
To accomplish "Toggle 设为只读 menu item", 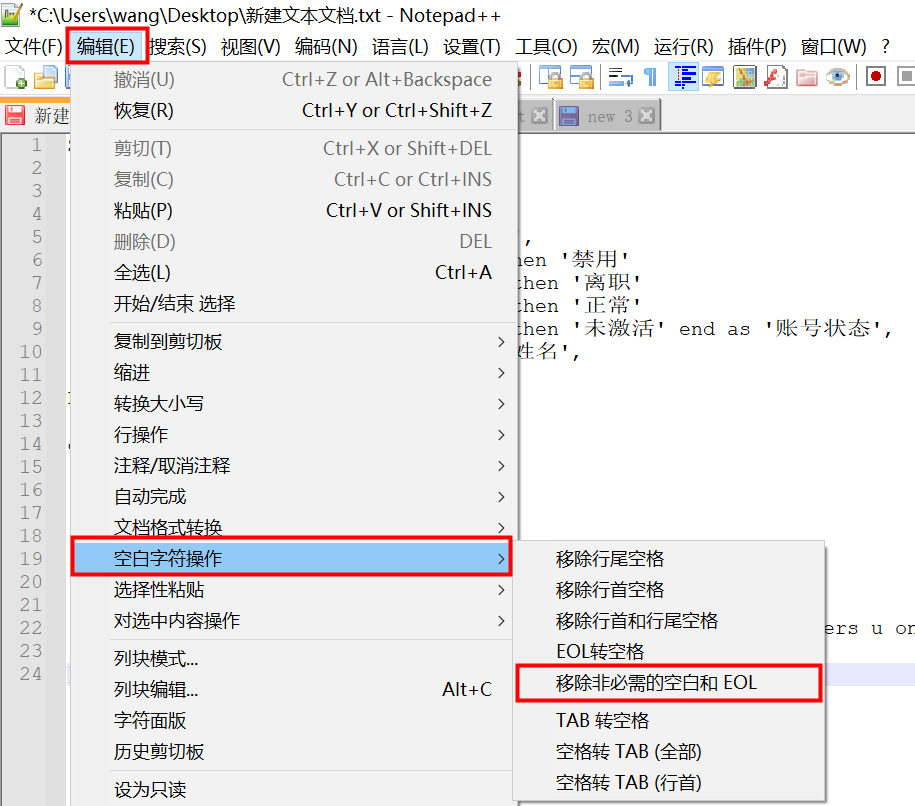I will pyautogui.click(x=294, y=790).
